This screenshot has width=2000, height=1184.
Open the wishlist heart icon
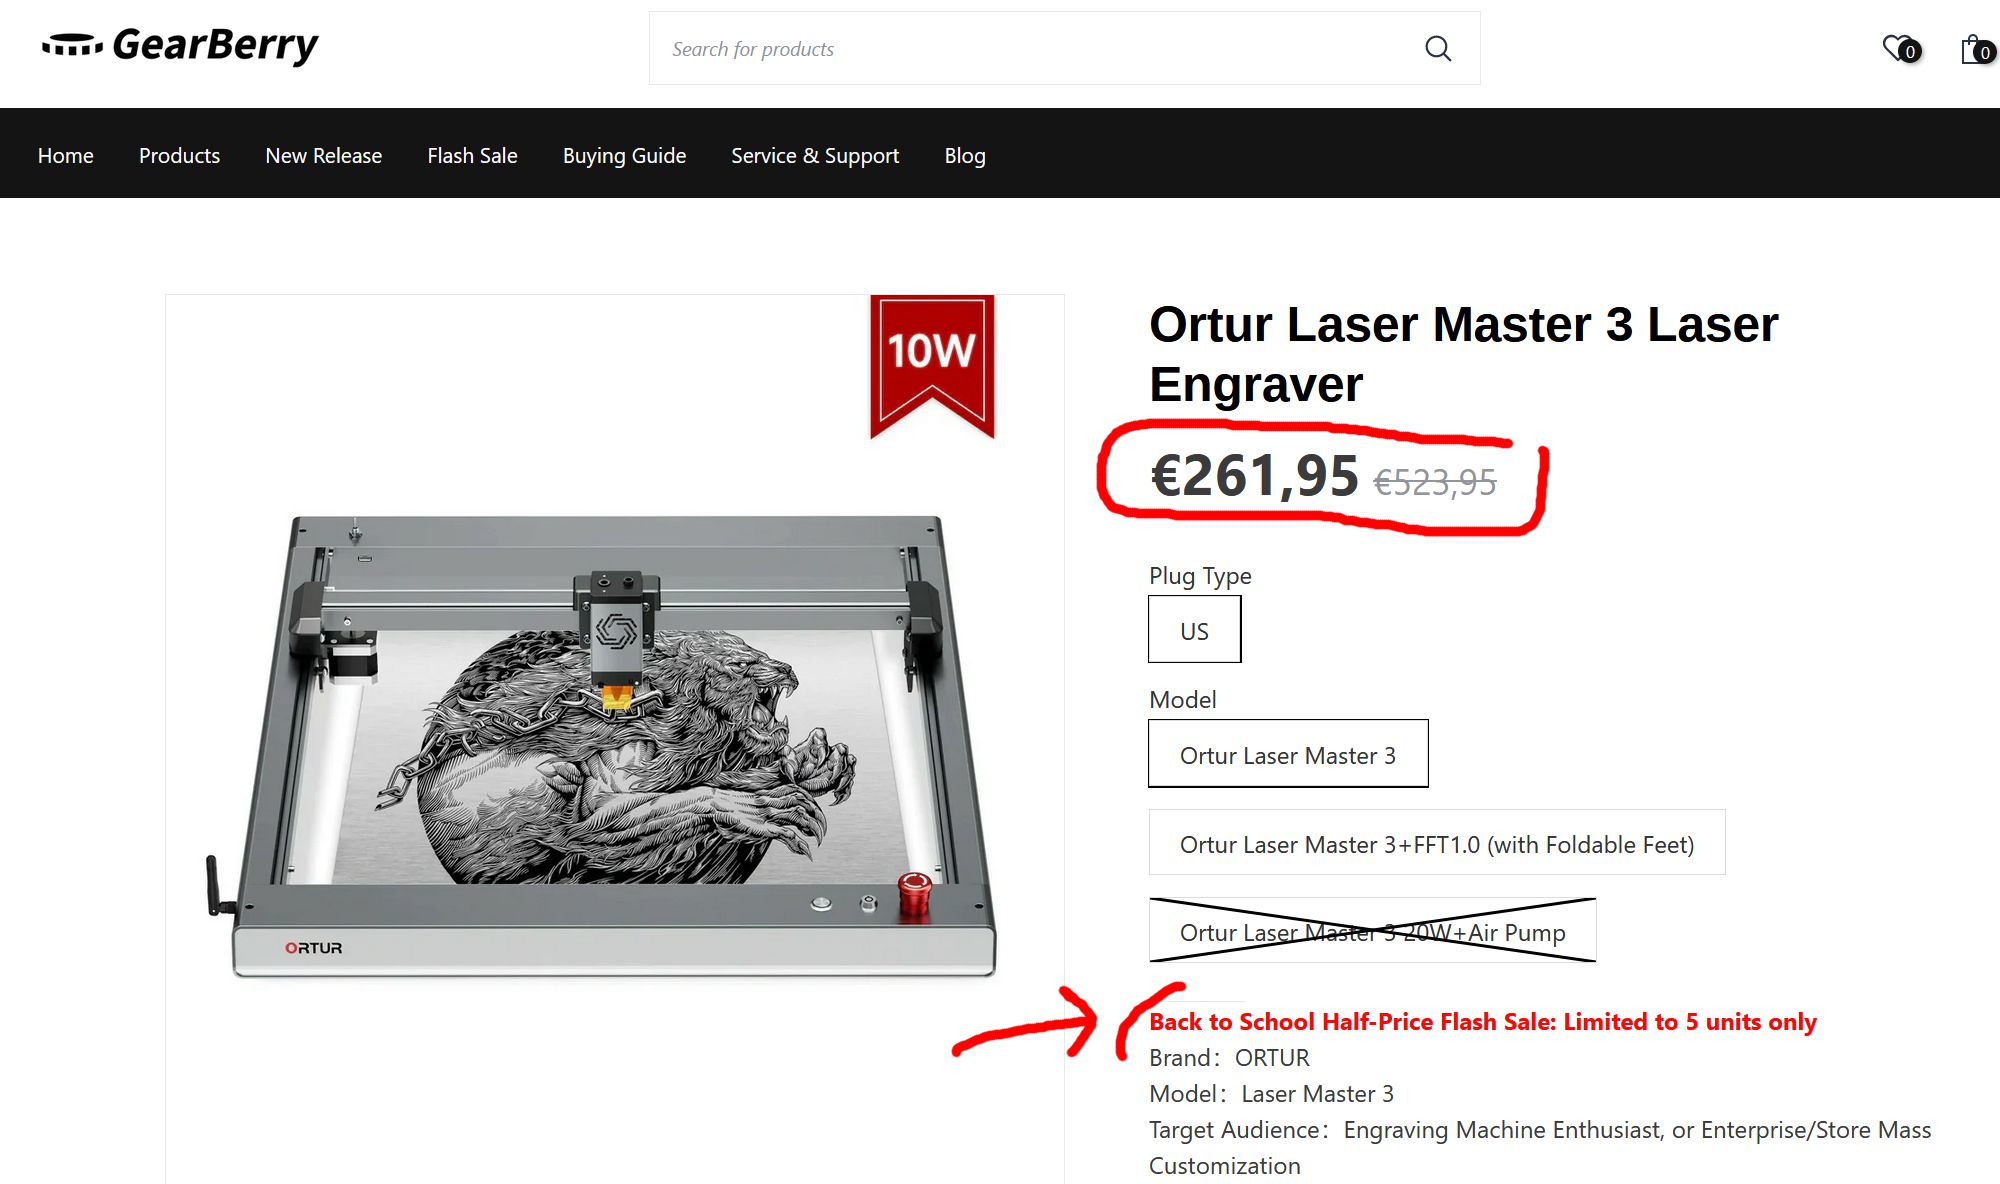coord(1900,48)
